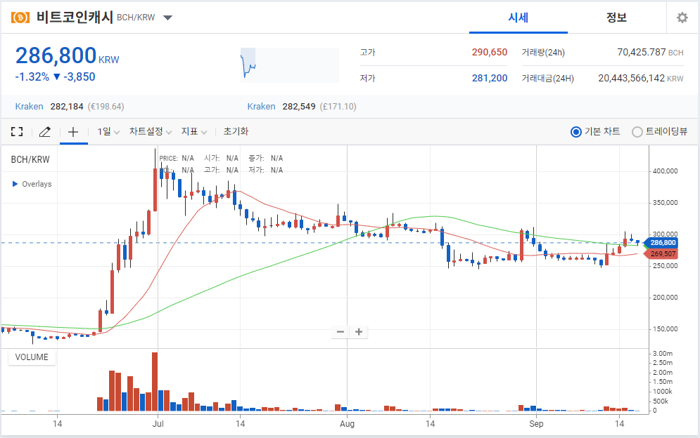Select the 기본 차트 radio option
Viewport: 700px width, 438px height.
tap(576, 132)
